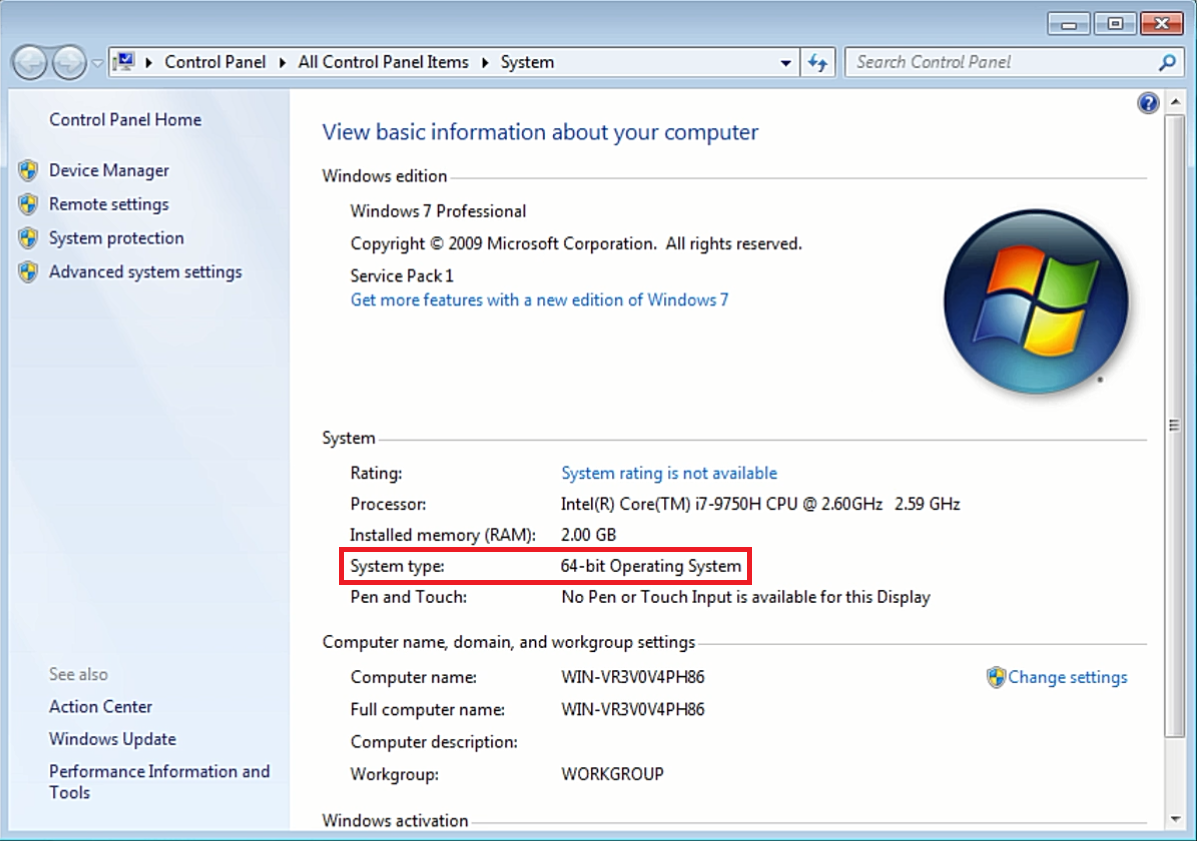
Task: Open Windows Update
Action: (x=113, y=739)
